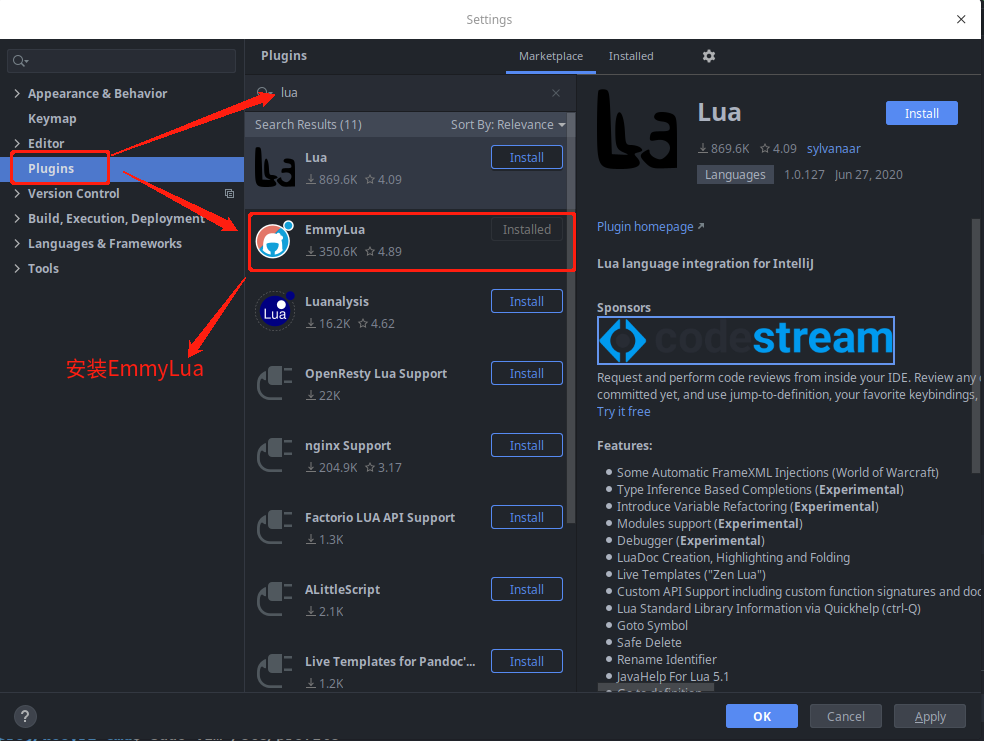Click the nginx Support plug icon
984x741 pixels.
click(275, 455)
